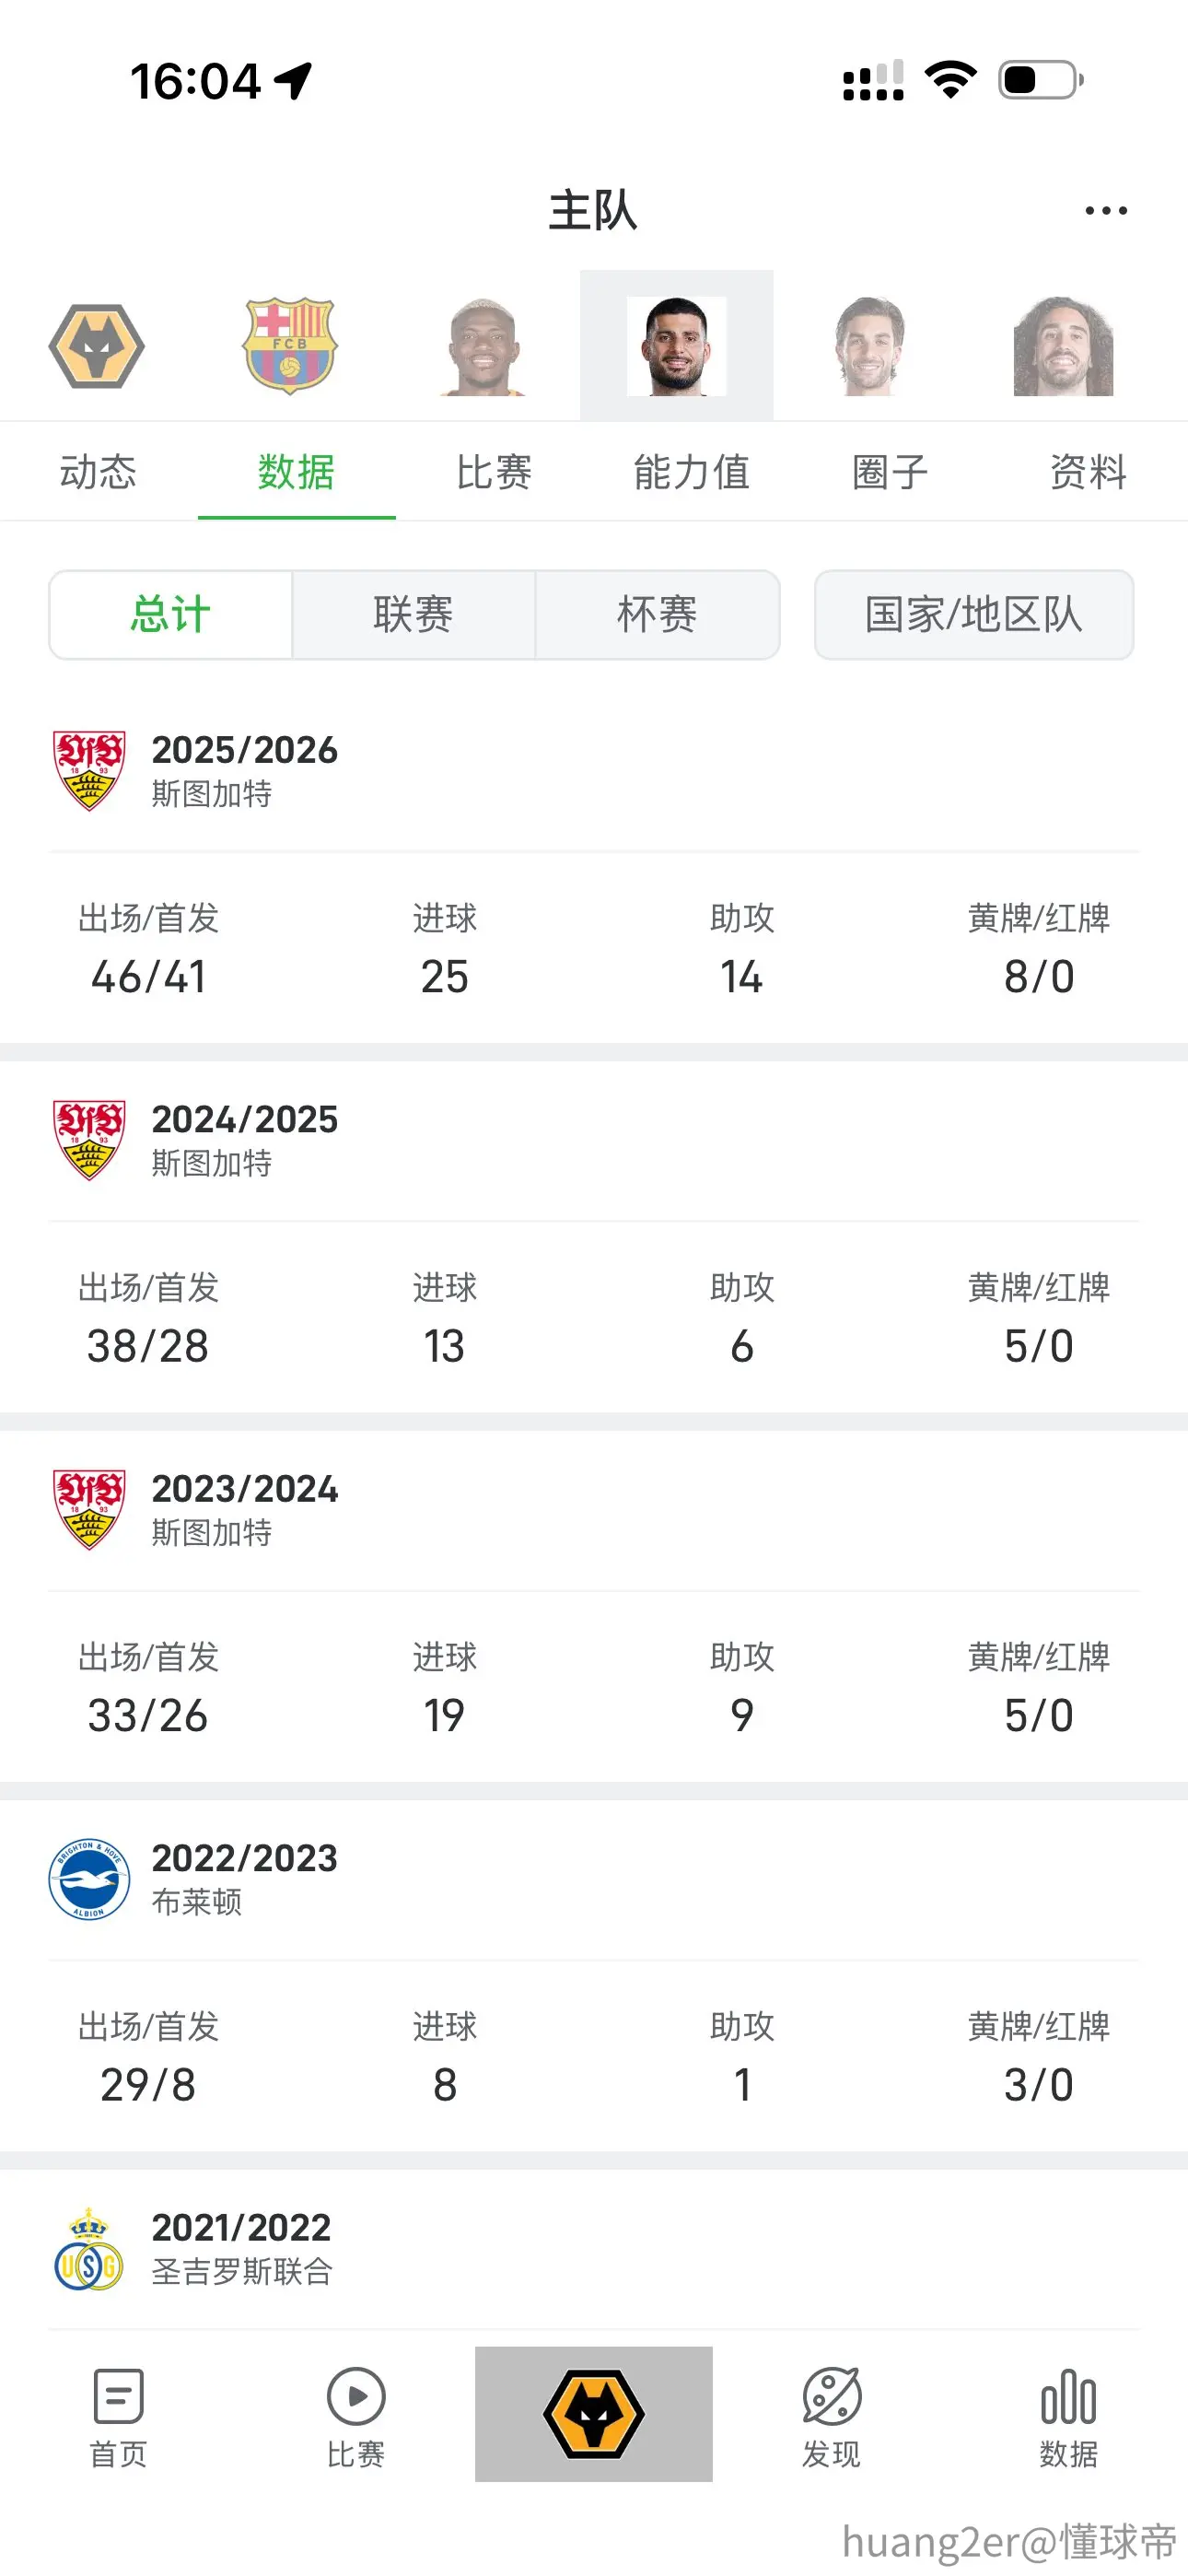The width and height of the screenshot is (1188, 2576).
Task: Open 数据 bar-chart icon in bottom bar
Action: tap(1068, 2416)
